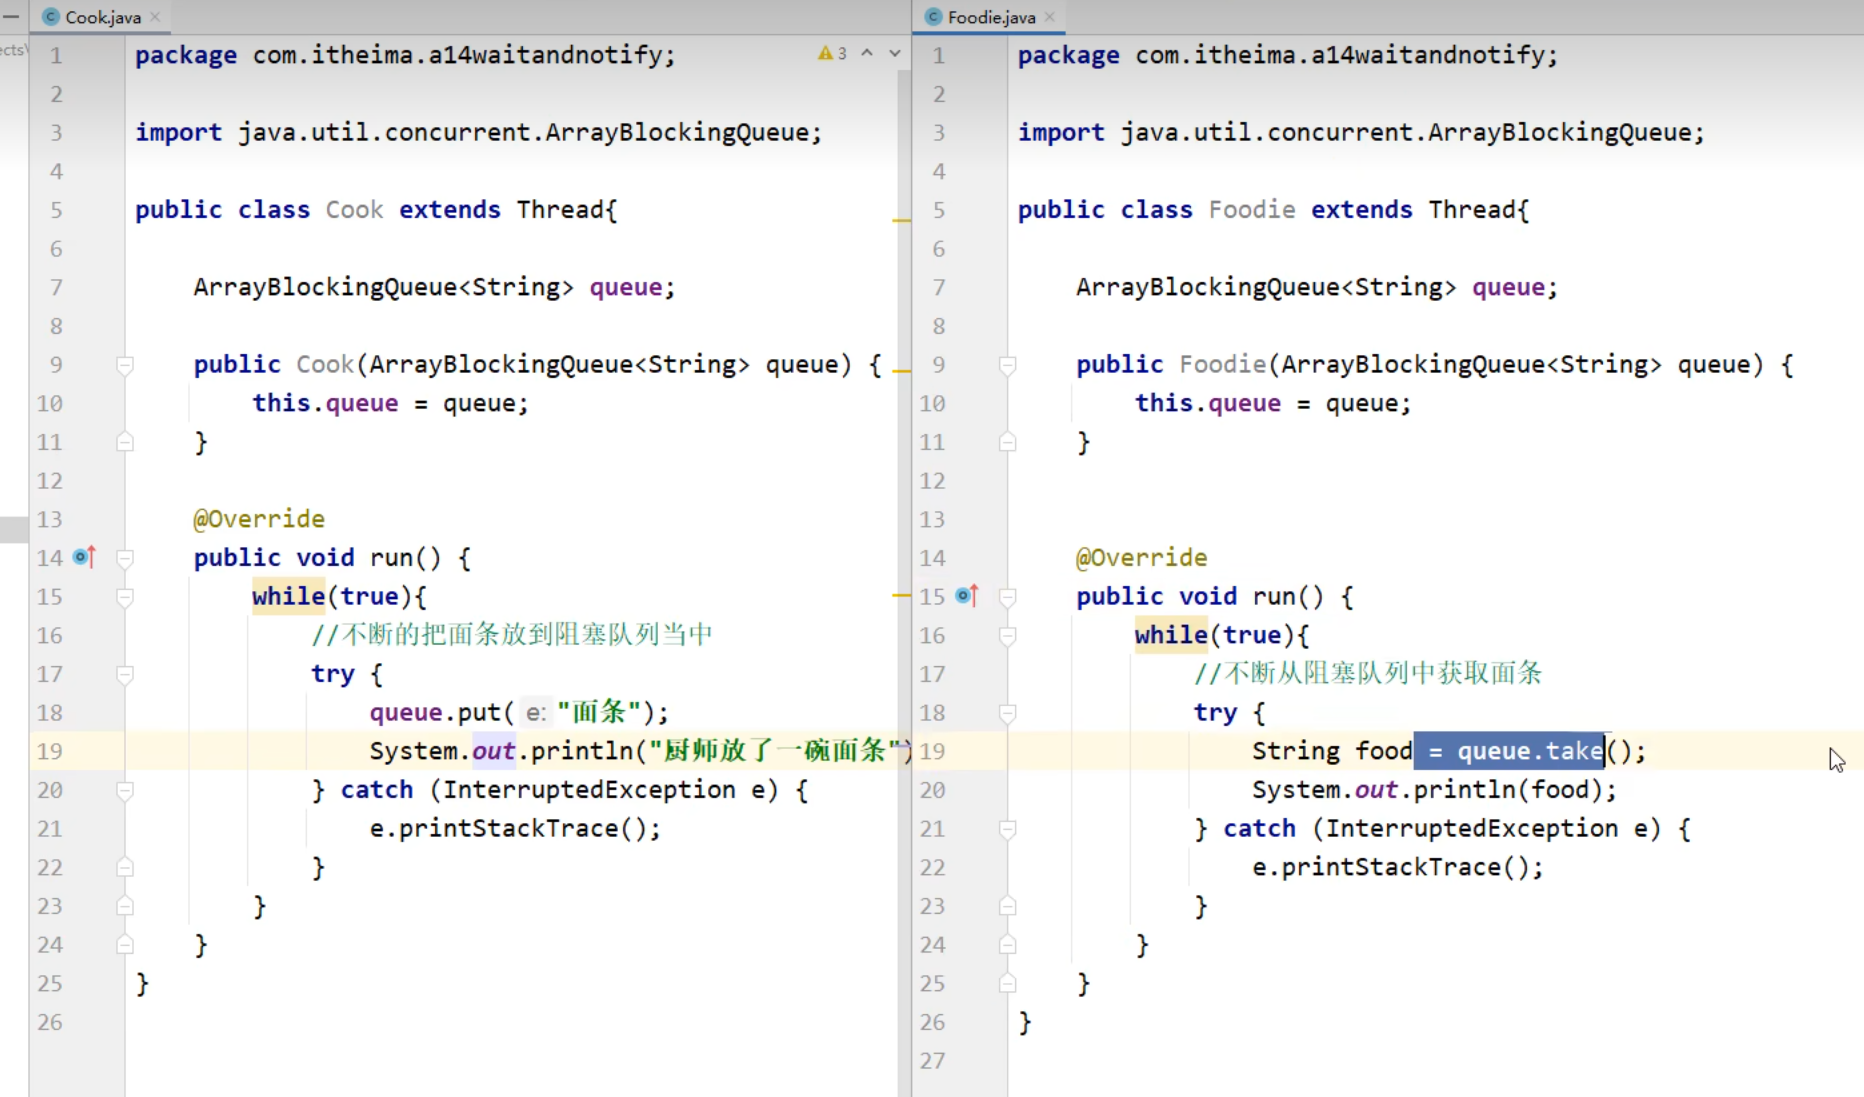Collapse the run method in Cook.java
The image size is (1864, 1097).
coord(125,558)
